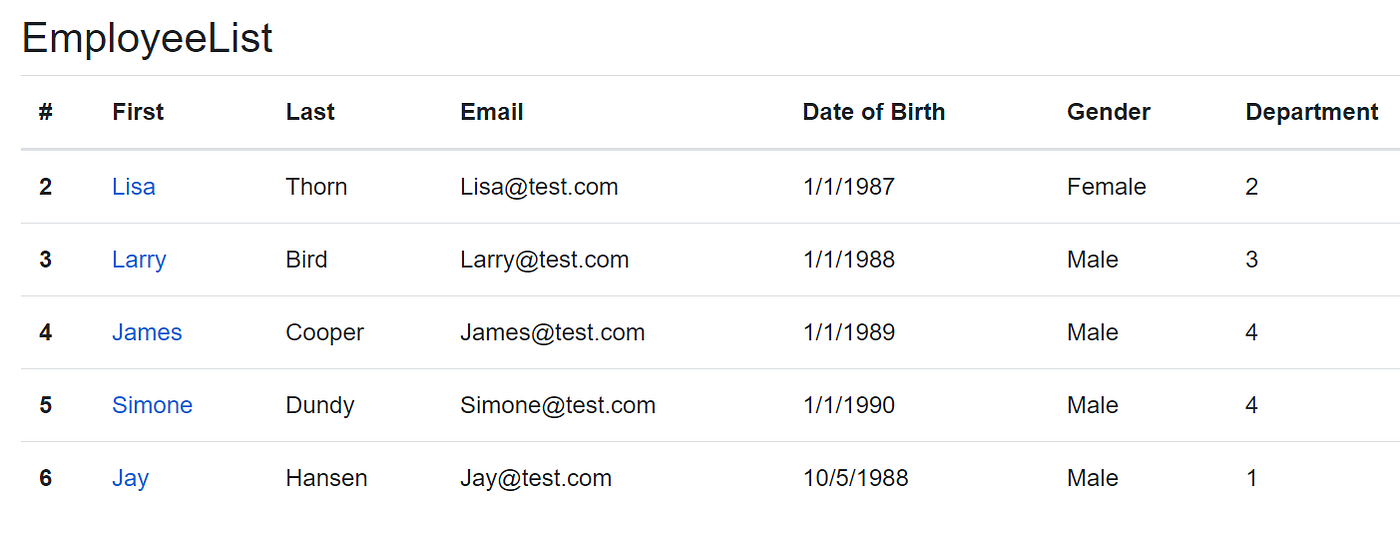Click the Lisa@test.com email cell

[x=539, y=187]
